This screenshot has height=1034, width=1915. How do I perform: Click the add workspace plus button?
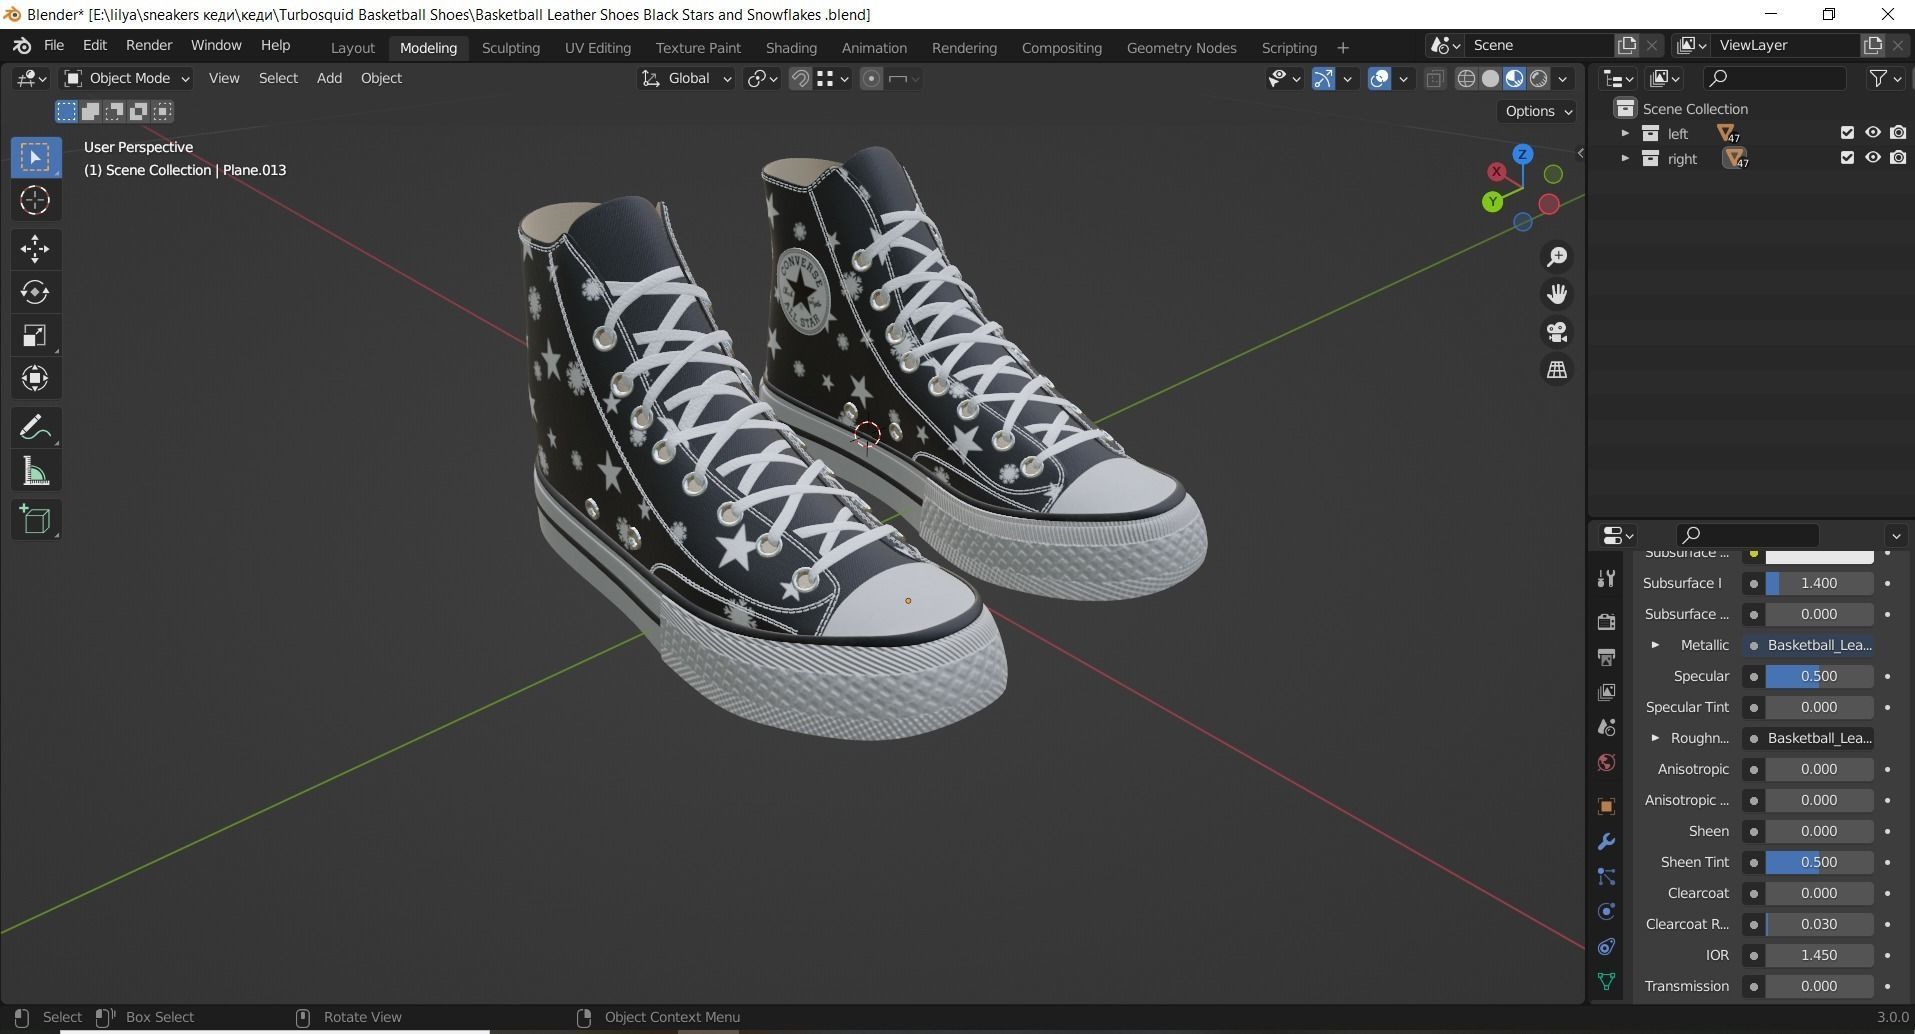[x=1342, y=48]
